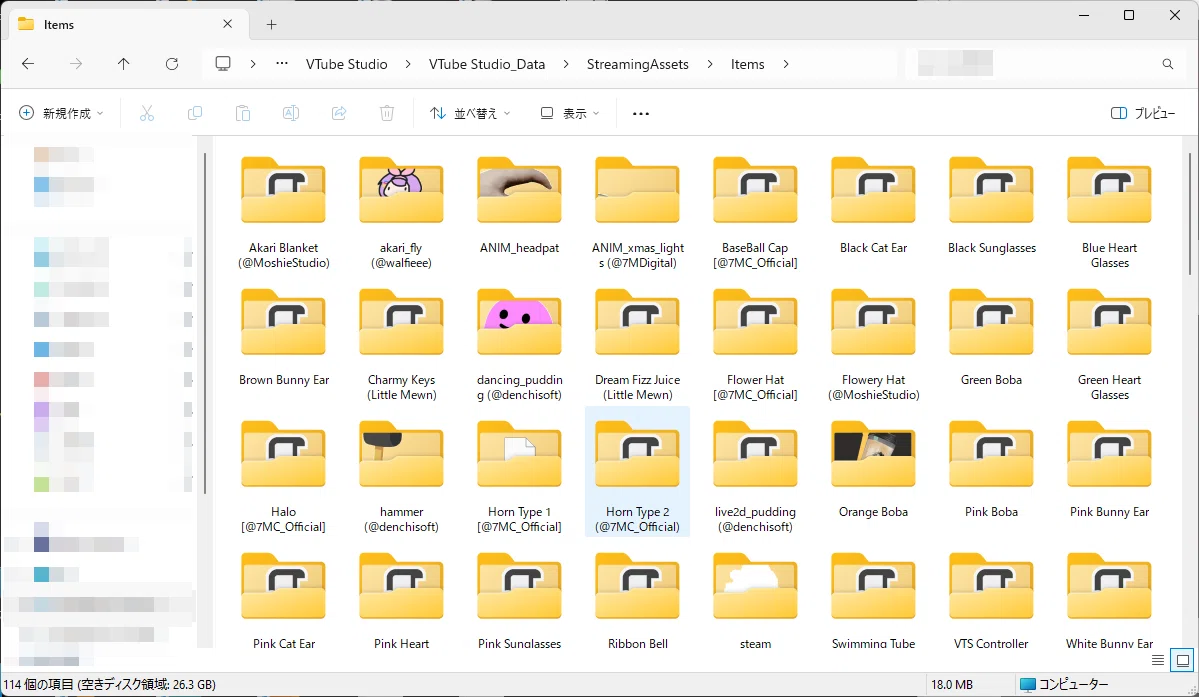Select the steam folder

[755, 600]
